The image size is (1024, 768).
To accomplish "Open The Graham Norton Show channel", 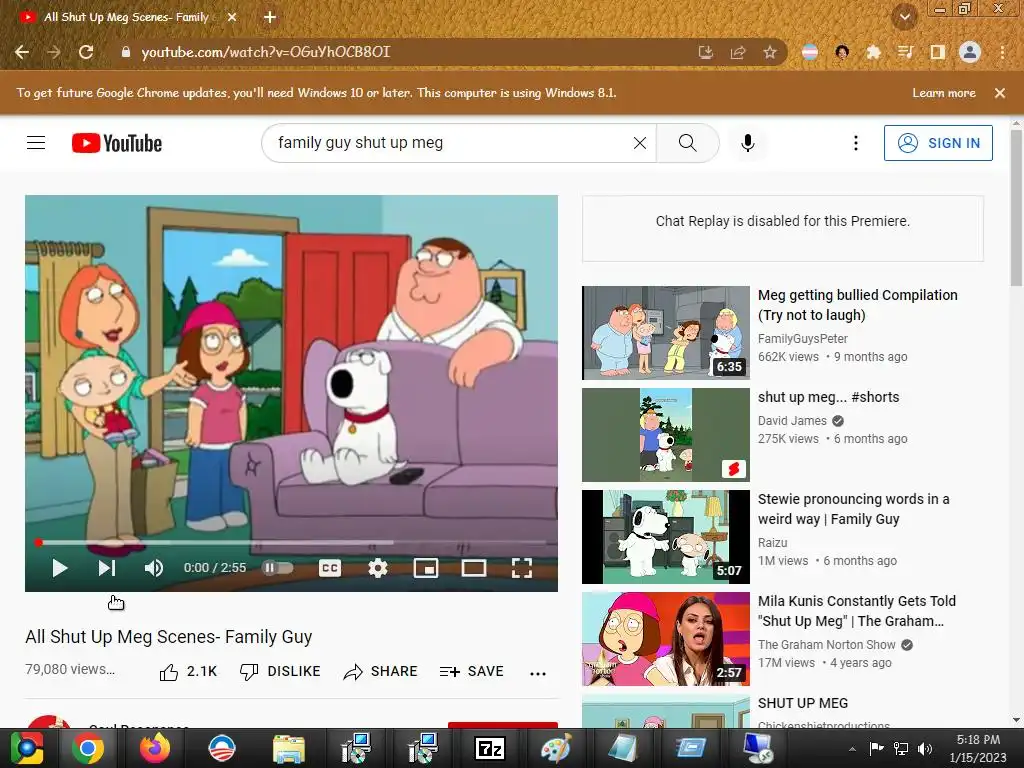I will pyautogui.click(x=826, y=645).
